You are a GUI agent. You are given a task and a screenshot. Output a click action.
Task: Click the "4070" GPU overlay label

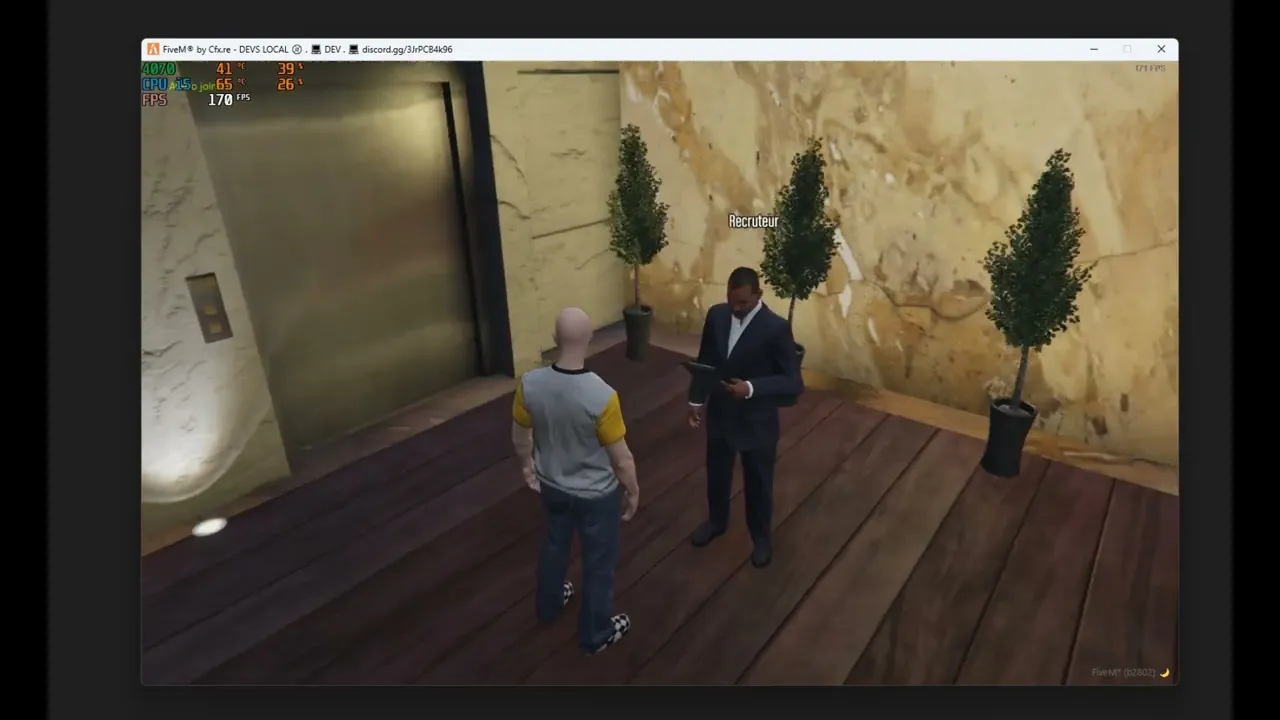[158, 69]
